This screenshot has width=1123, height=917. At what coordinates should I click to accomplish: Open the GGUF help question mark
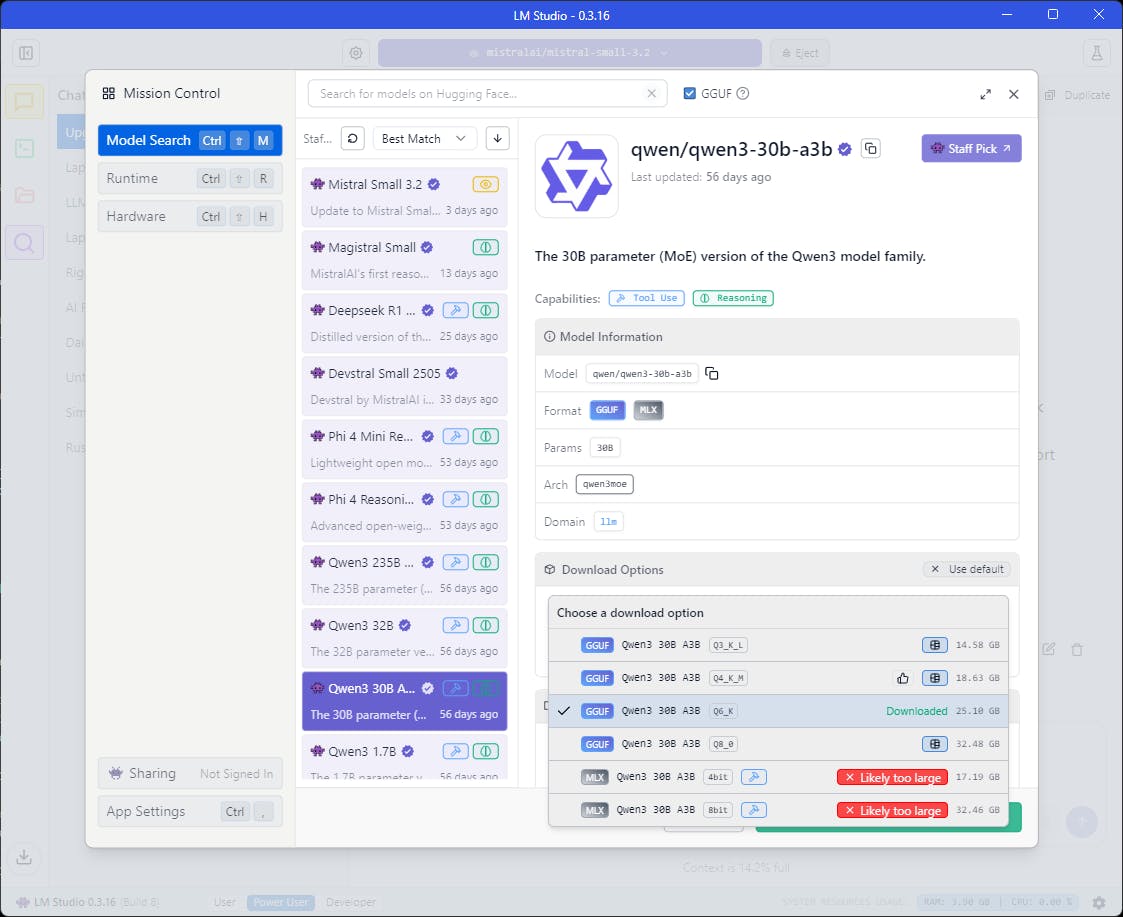point(743,93)
